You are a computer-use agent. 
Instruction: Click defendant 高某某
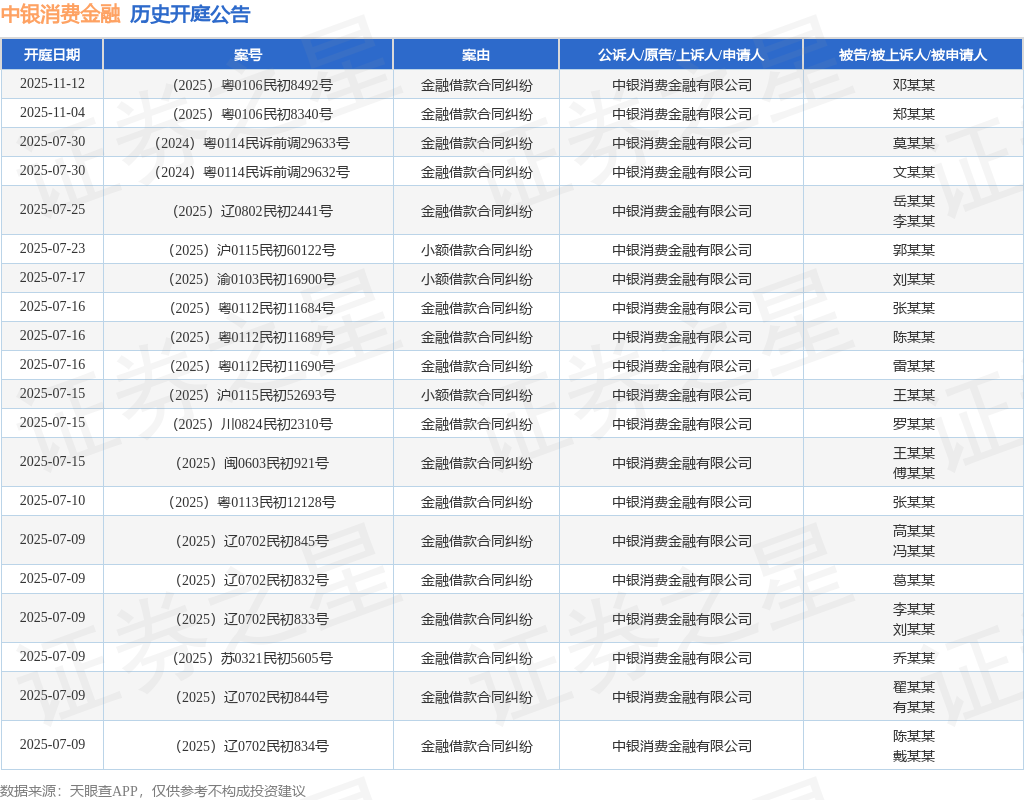[914, 532]
